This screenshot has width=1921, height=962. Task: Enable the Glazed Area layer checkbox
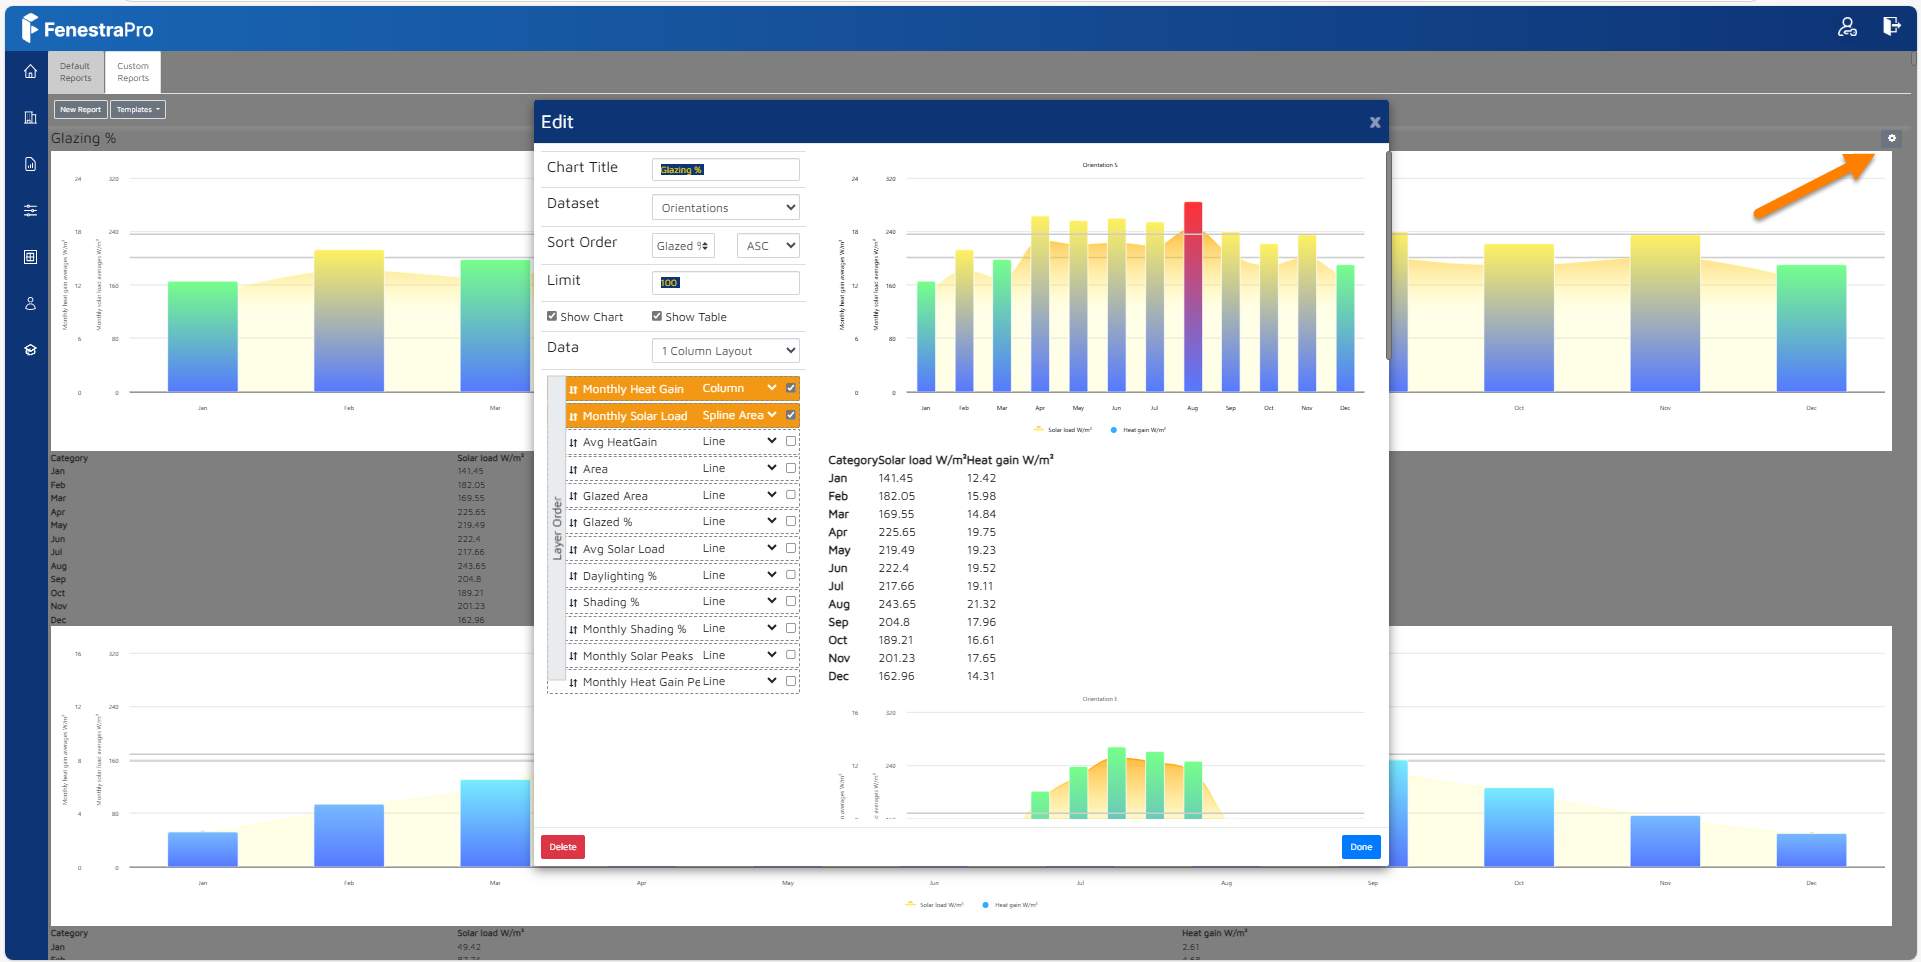pyautogui.click(x=791, y=495)
